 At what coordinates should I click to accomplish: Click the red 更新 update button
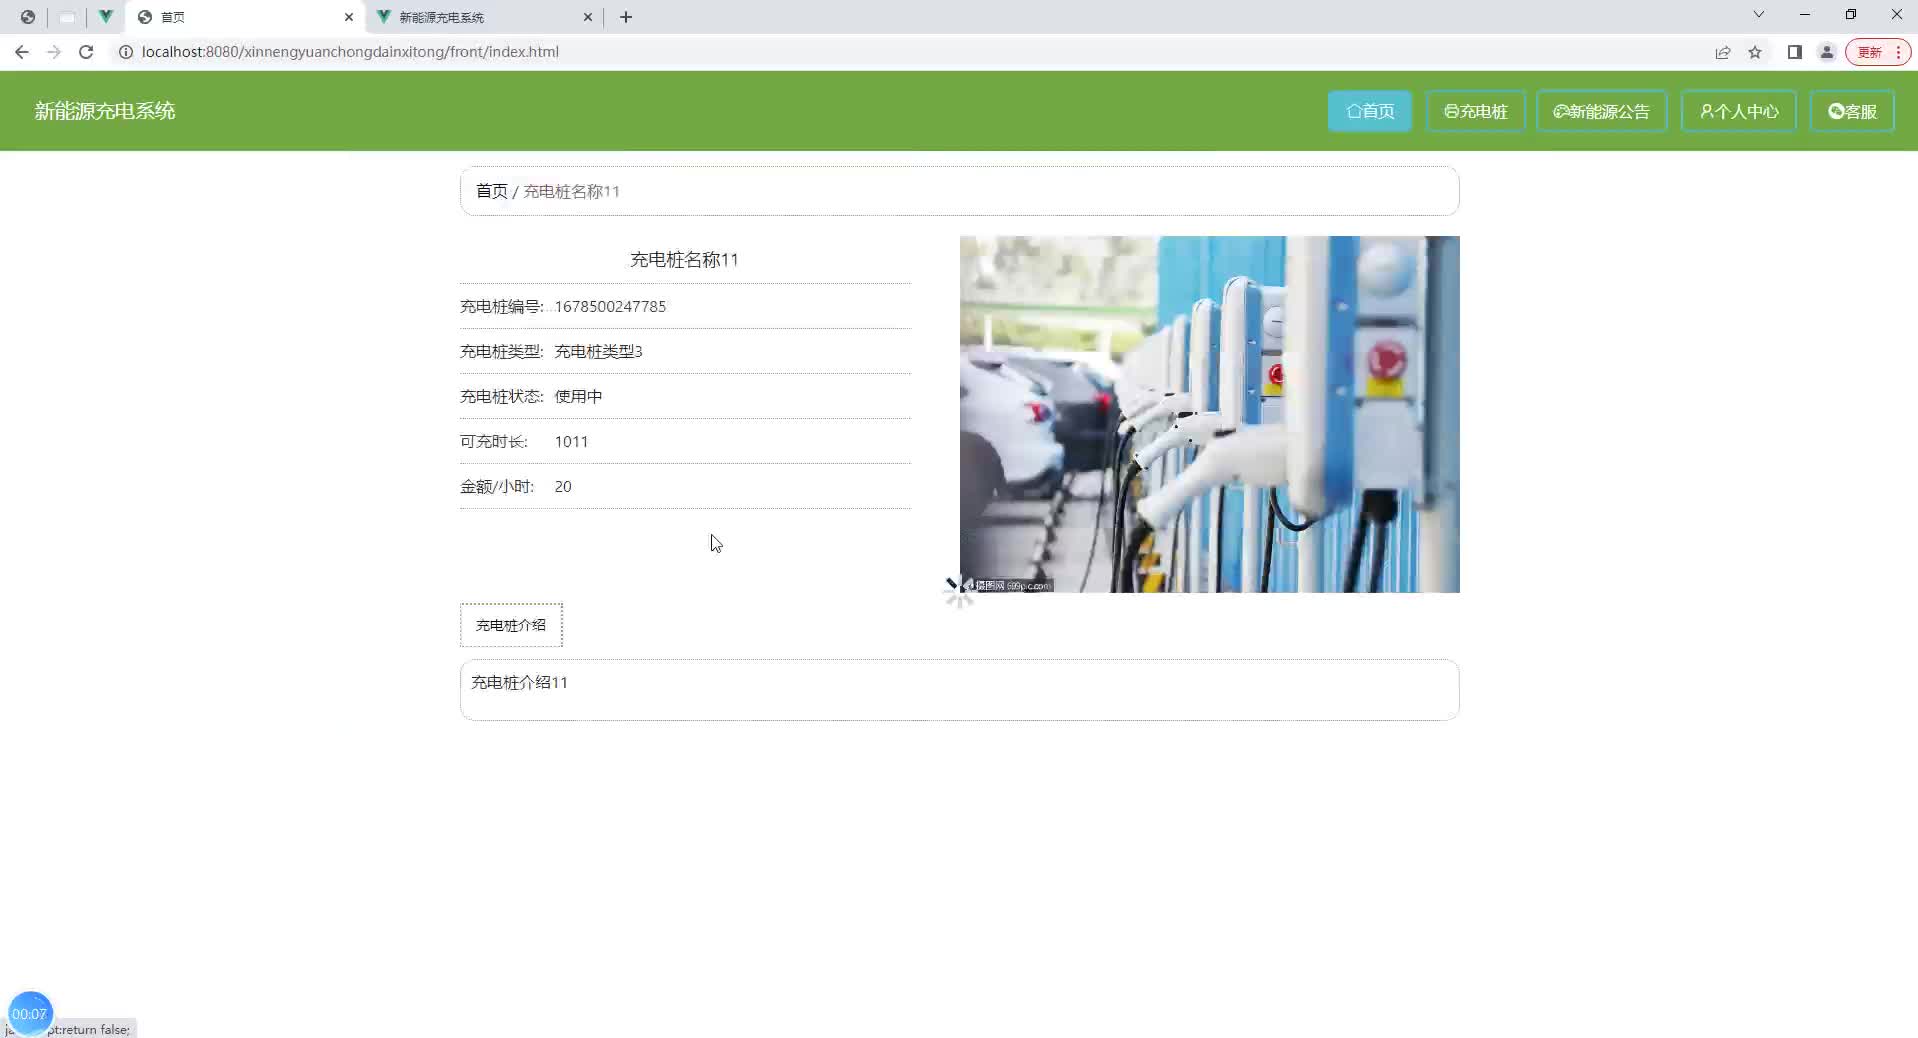click(x=1877, y=52)
